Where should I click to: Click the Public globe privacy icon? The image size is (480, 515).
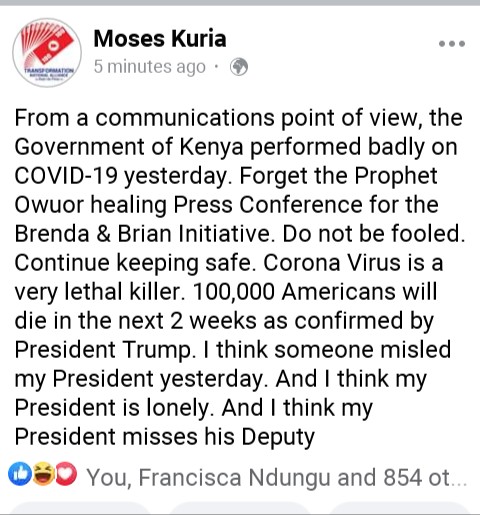pos(239,67)
